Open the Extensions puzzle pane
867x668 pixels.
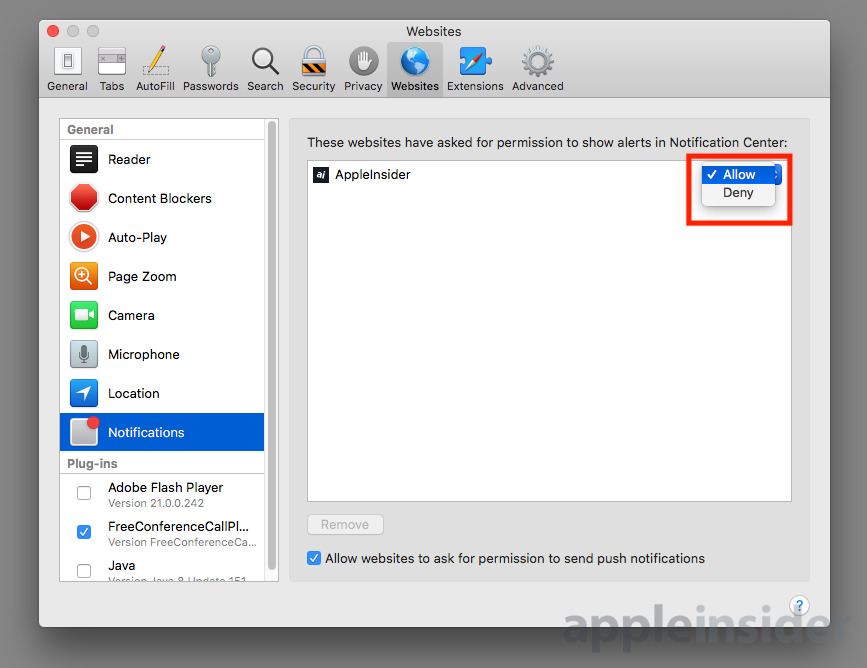pyautogui.click(x=475, y=70)
